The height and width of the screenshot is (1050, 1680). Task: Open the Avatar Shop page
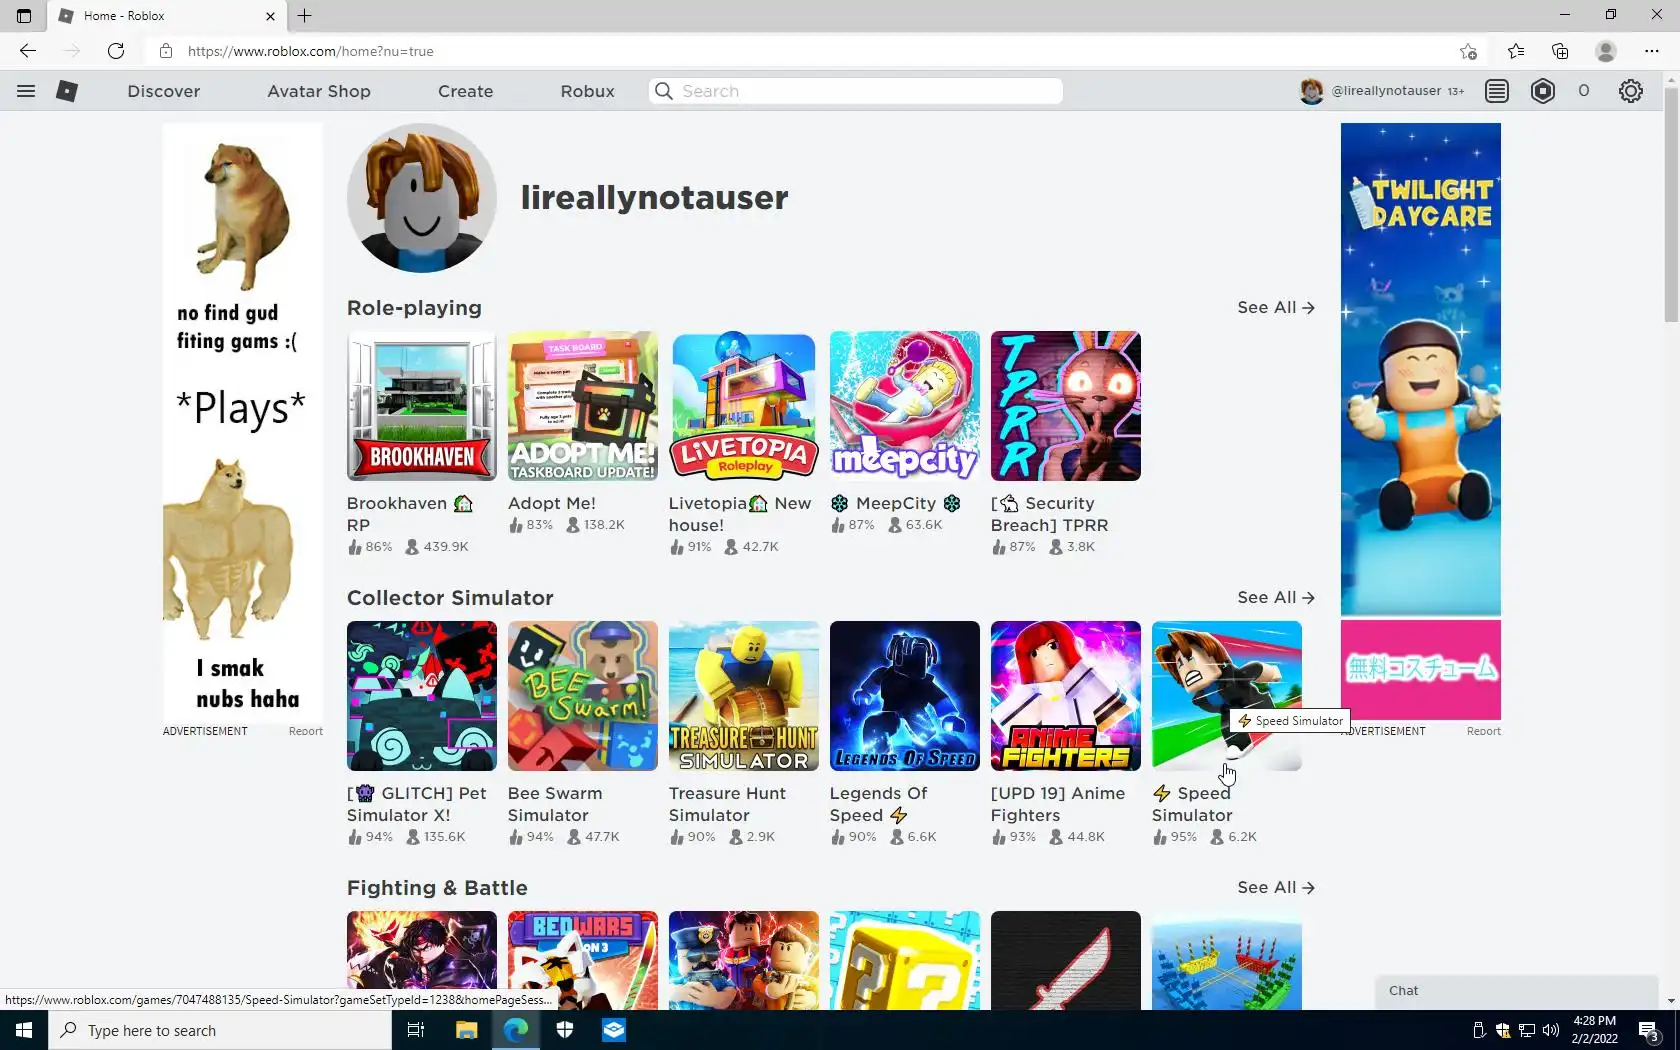click(x=319, y=91)
